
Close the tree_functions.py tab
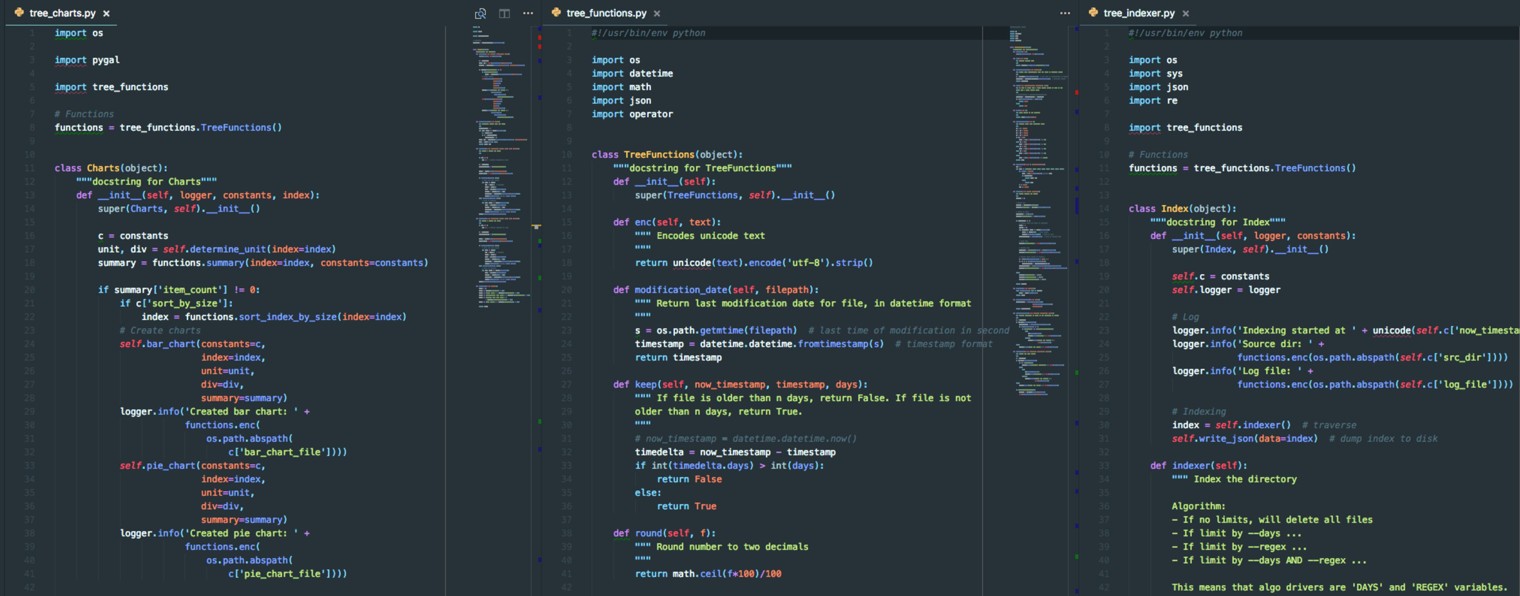[x=657, y=14]
